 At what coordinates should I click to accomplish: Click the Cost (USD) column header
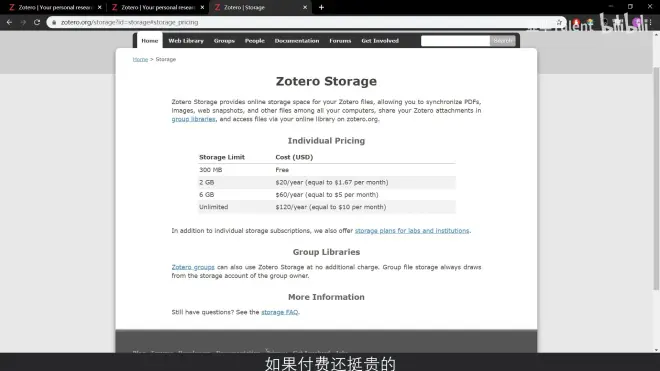click(x=294, y=157)
